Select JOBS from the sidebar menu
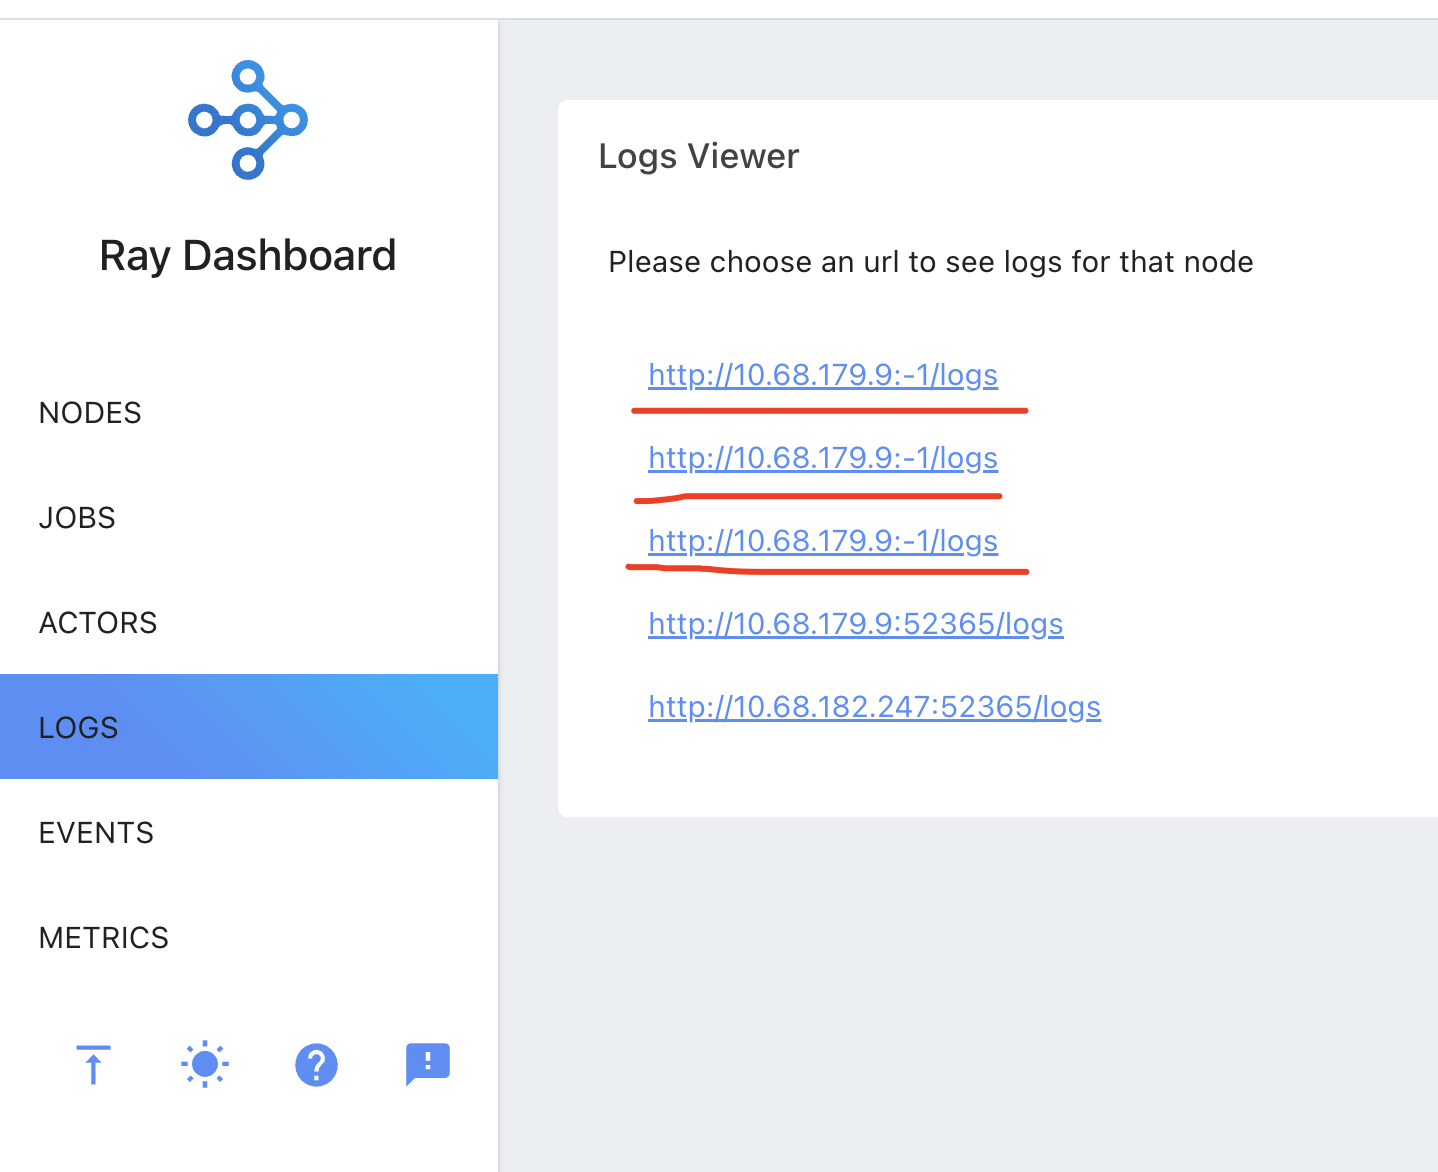Viewport: 1438px width, 1172px height. (76, 517)
